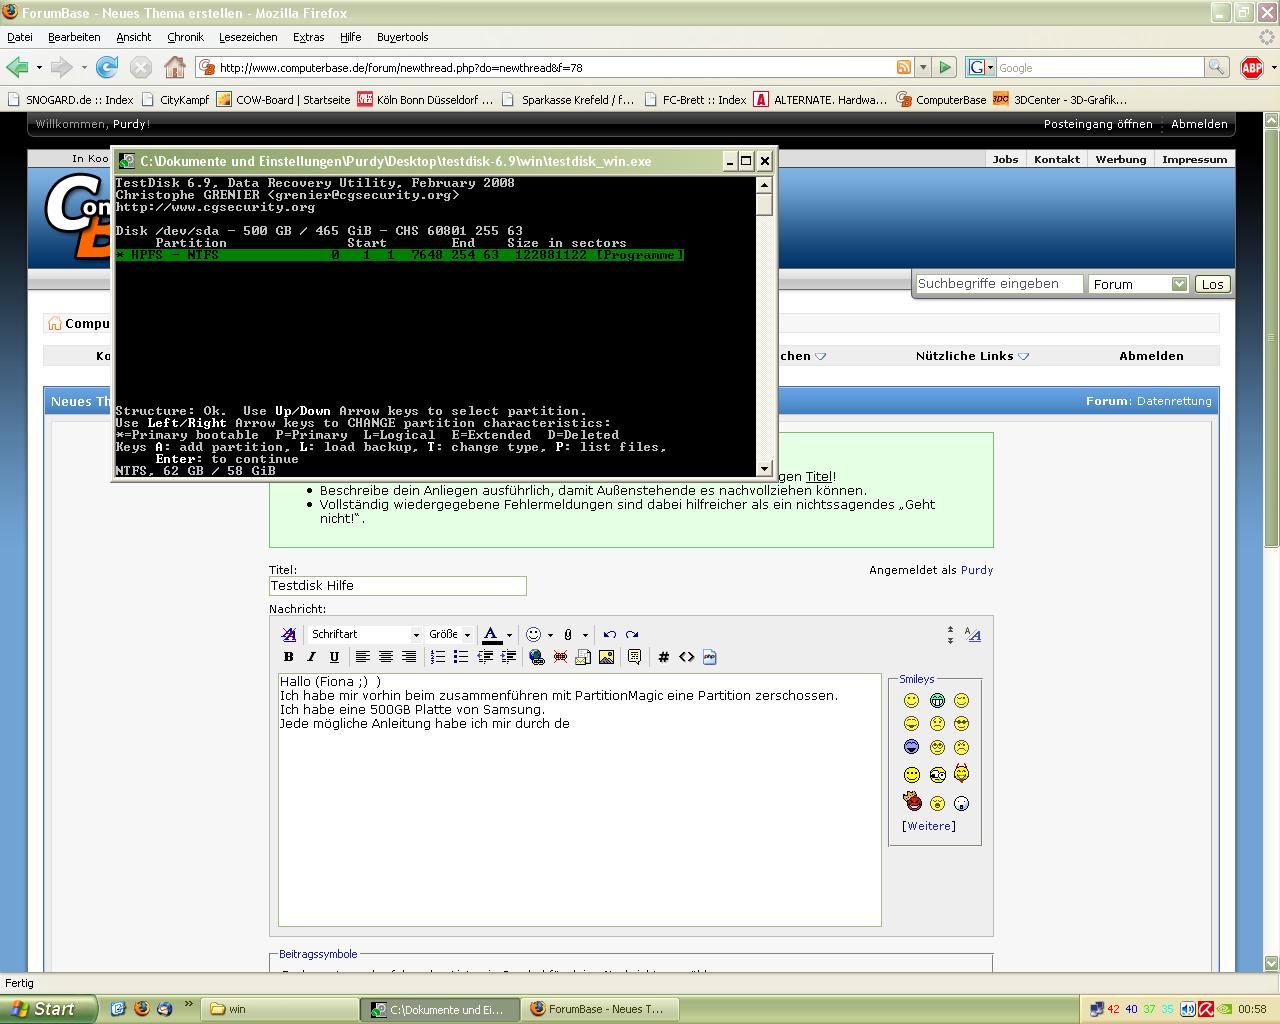Viewport: 1280px width, 1024px height.
Task: Click the Posteingang öffnen link
Action: point(1098,124)
